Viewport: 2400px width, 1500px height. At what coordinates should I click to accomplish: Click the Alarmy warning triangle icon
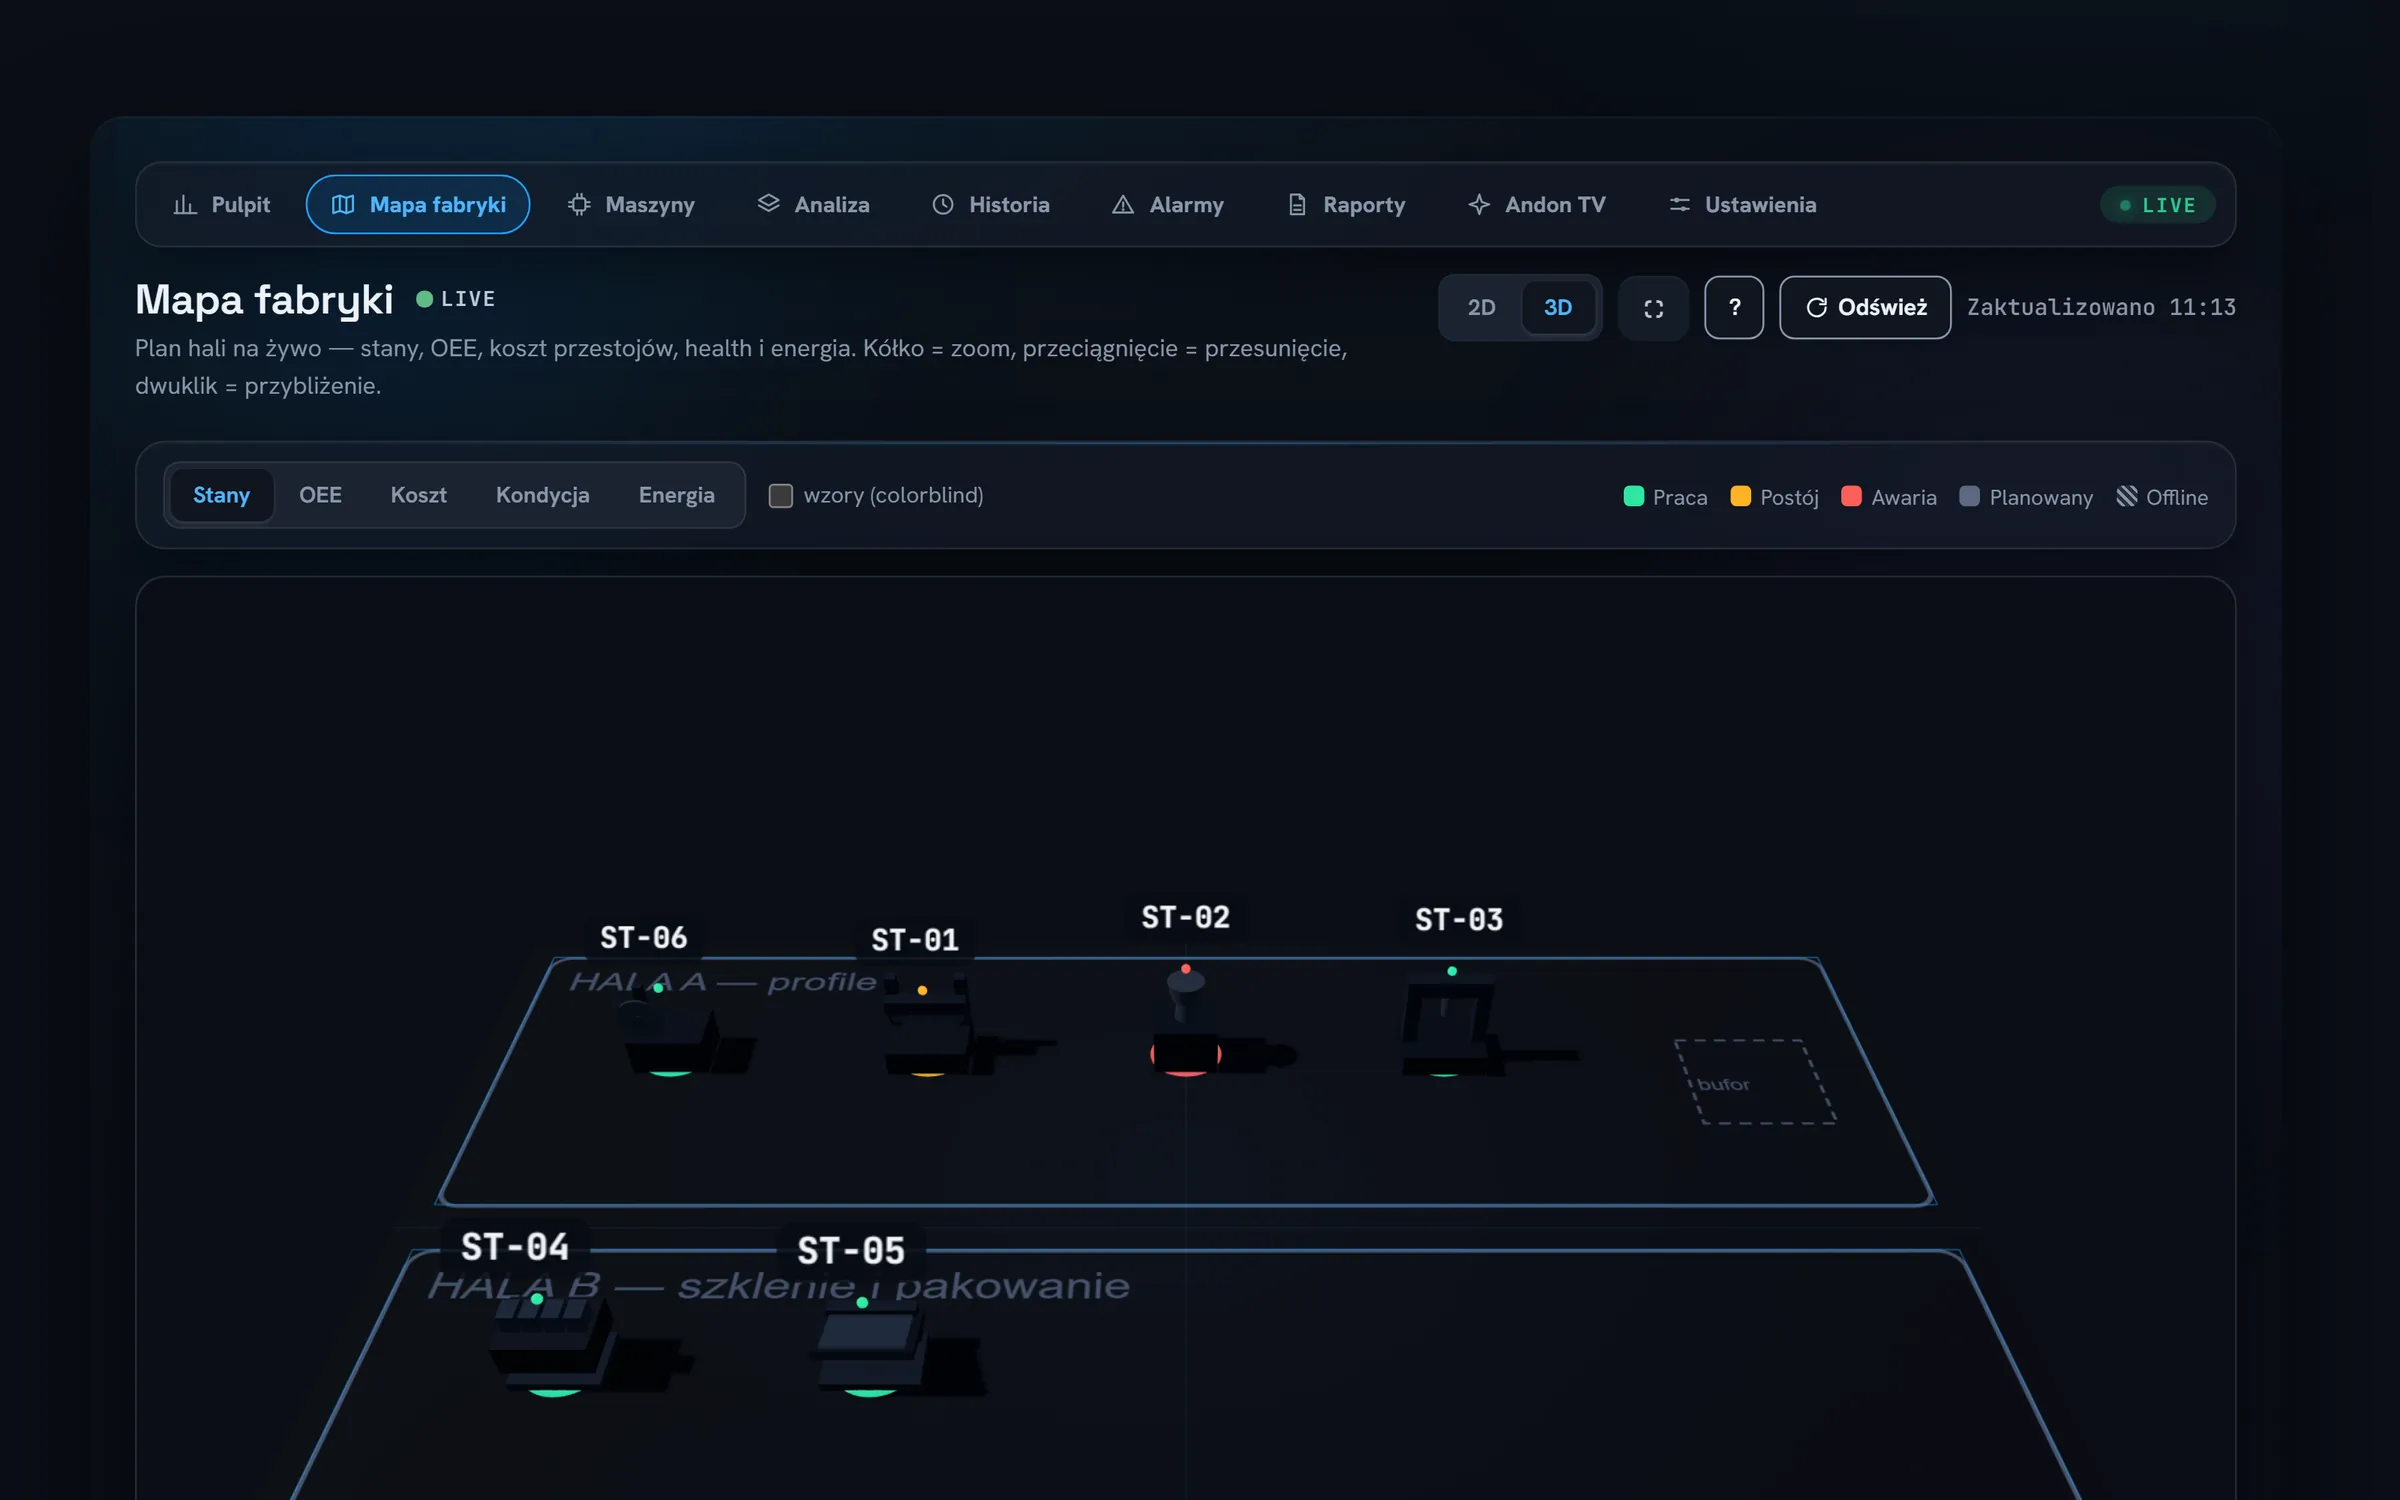tap(1123, 205)
